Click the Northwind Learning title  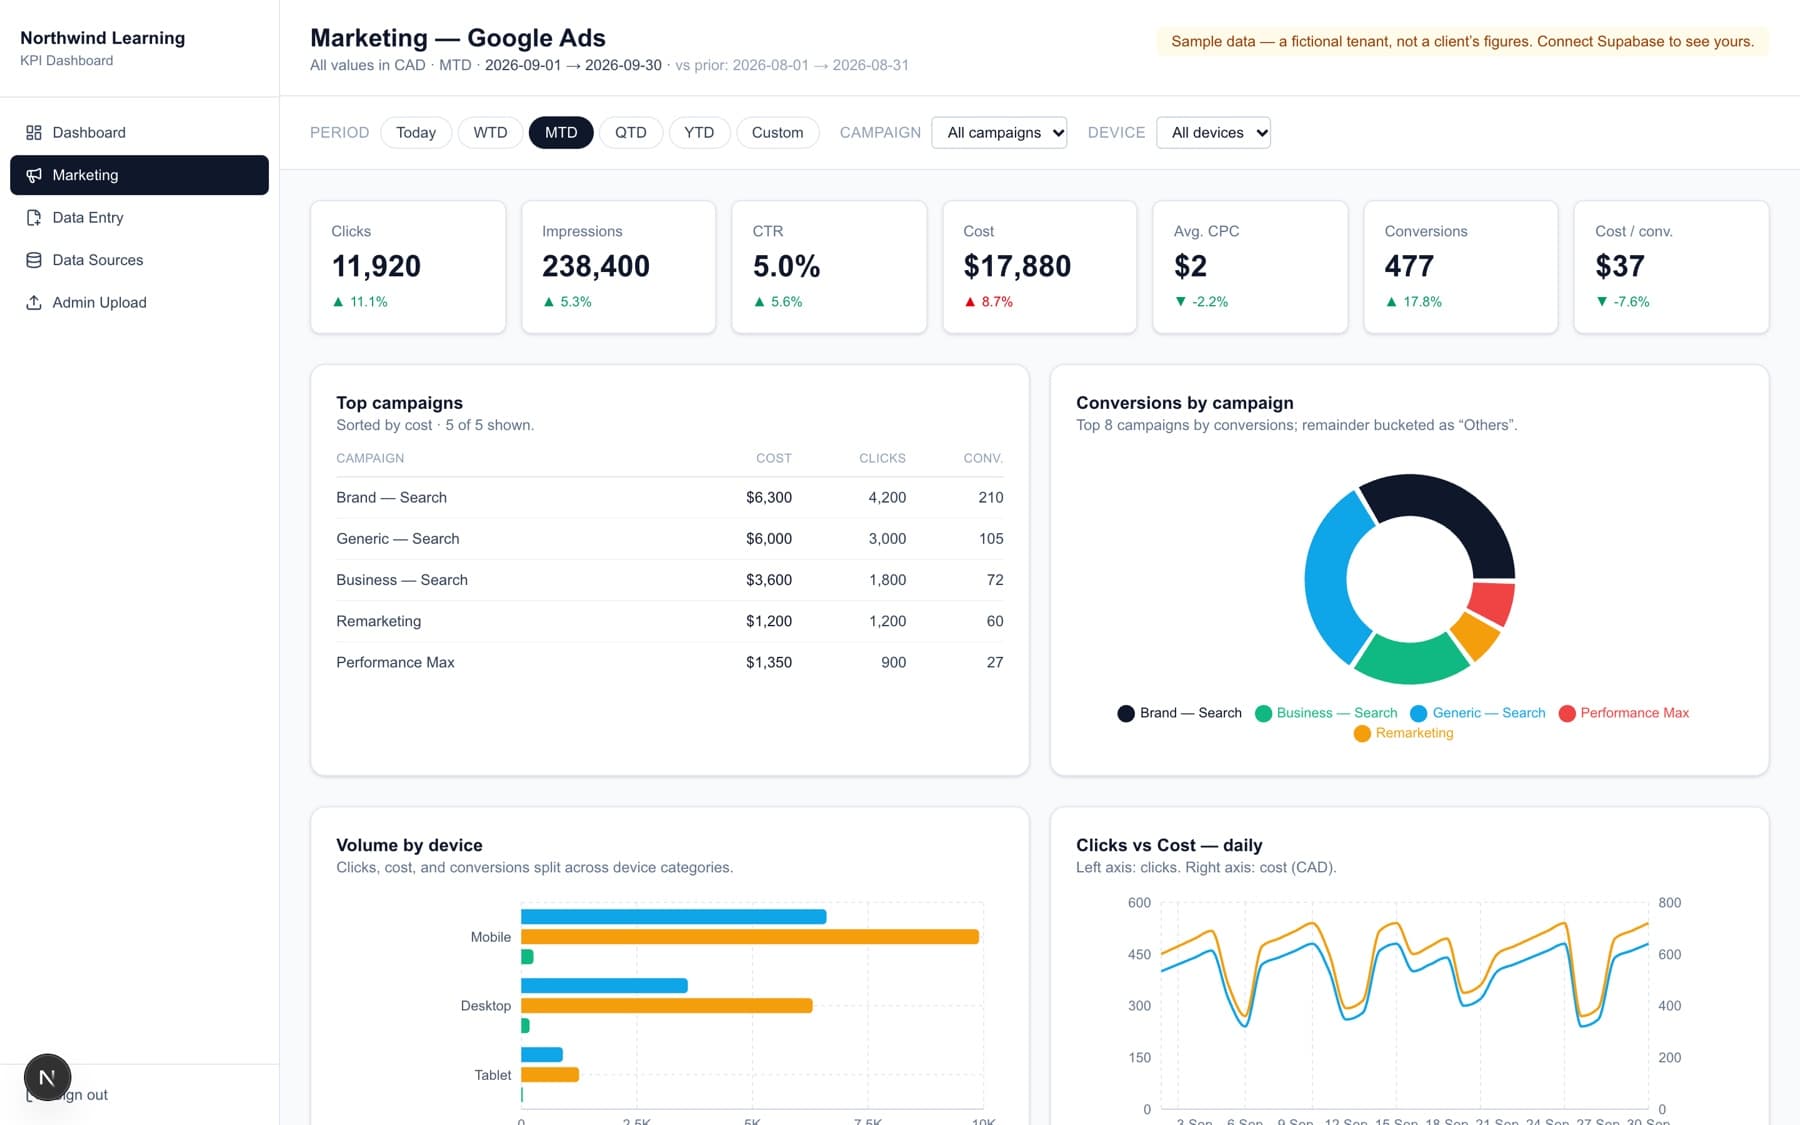(x=103, y=38)
